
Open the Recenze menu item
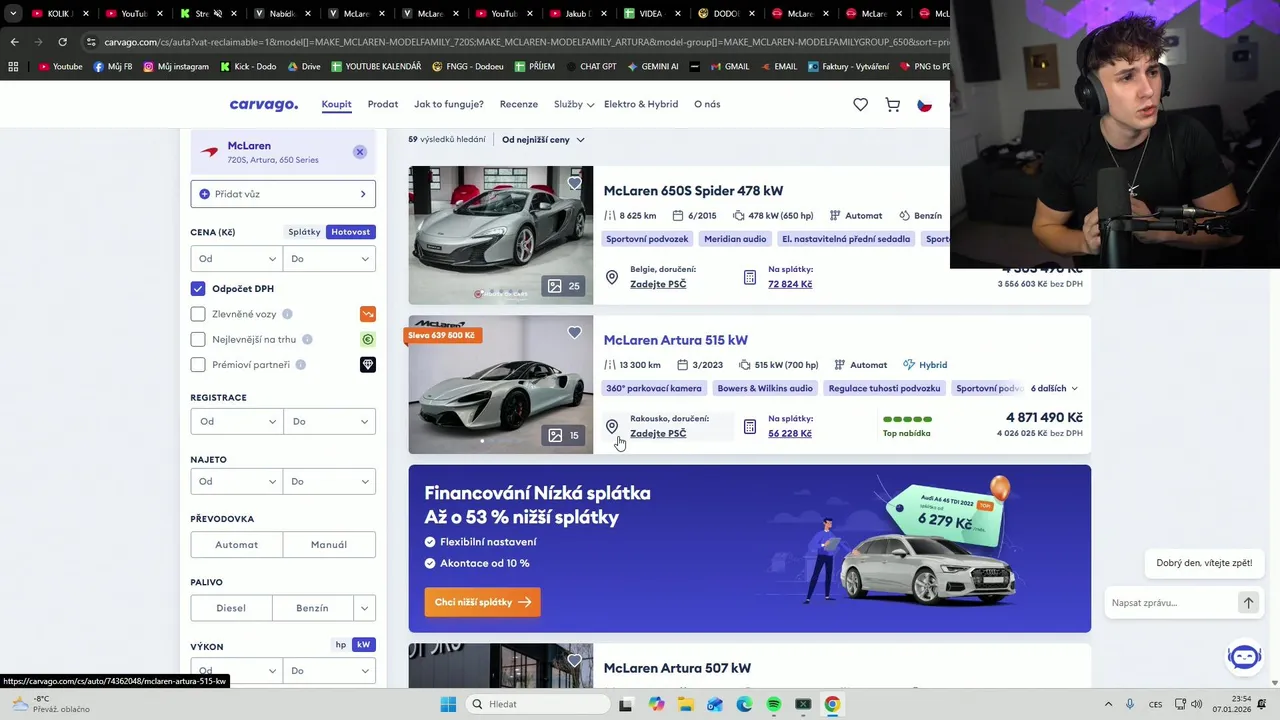coord(519,104)
